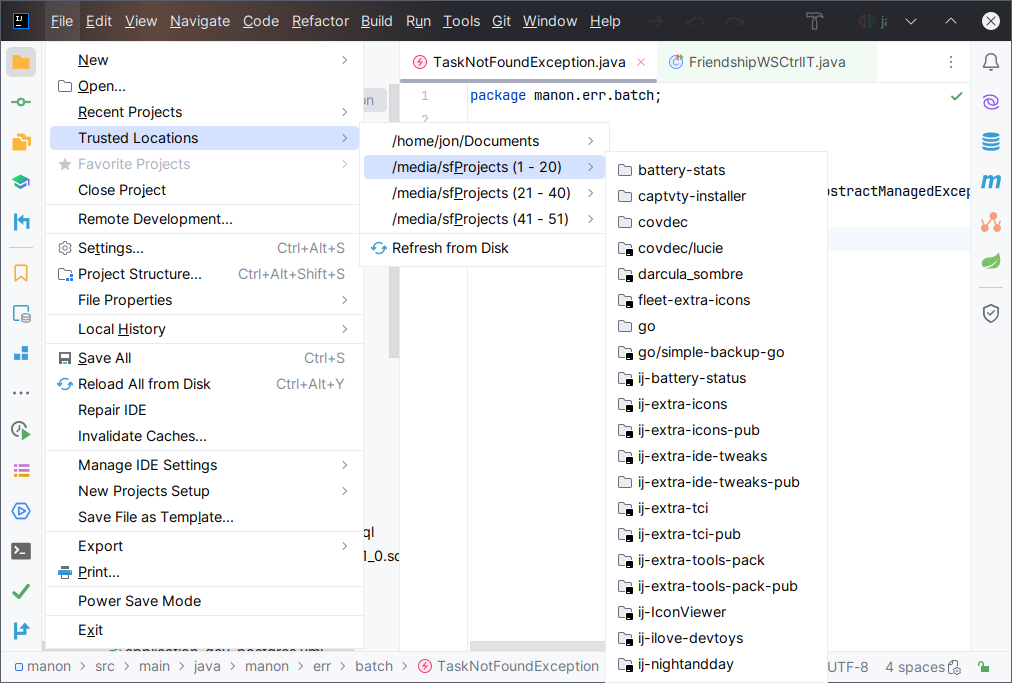Choose Exit from File menu
Screen dimensions: 1012x683
204,630
